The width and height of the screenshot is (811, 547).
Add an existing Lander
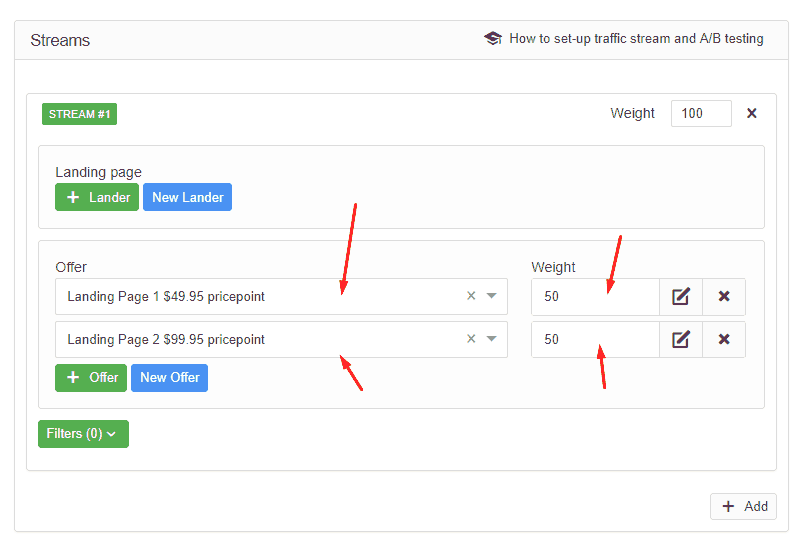pos(97,197)
